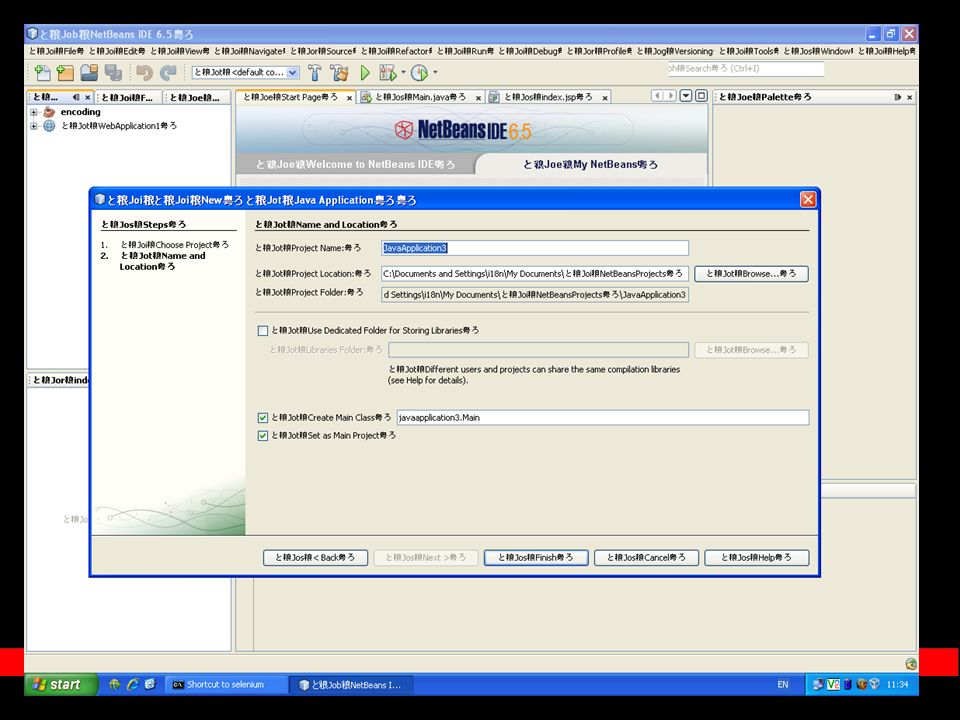Click the index.jsp tab file icon
This screenshot has width=960, height=720.
click(x=494, y=97)
